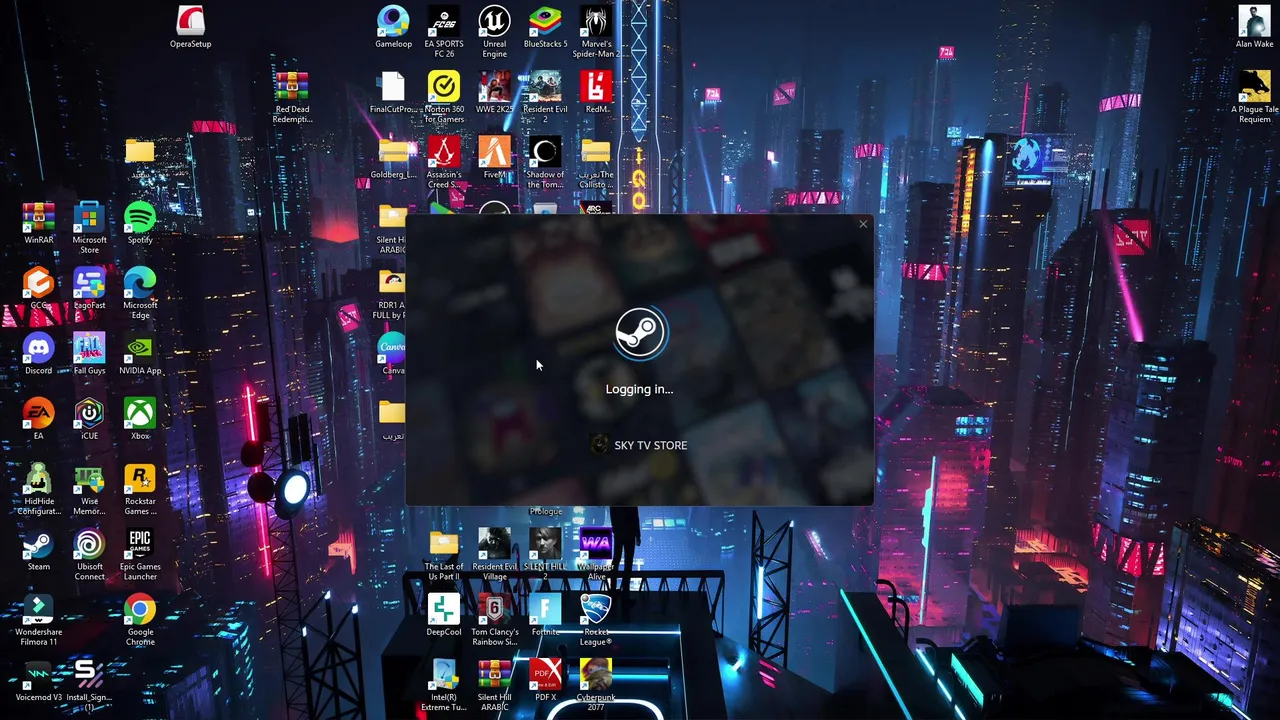The width and height of the screenshot is (1280, 720).
Task: Launch the Cyberpunk 2077 shortcut
Action: pyautogui.click(x=596, y=684)
